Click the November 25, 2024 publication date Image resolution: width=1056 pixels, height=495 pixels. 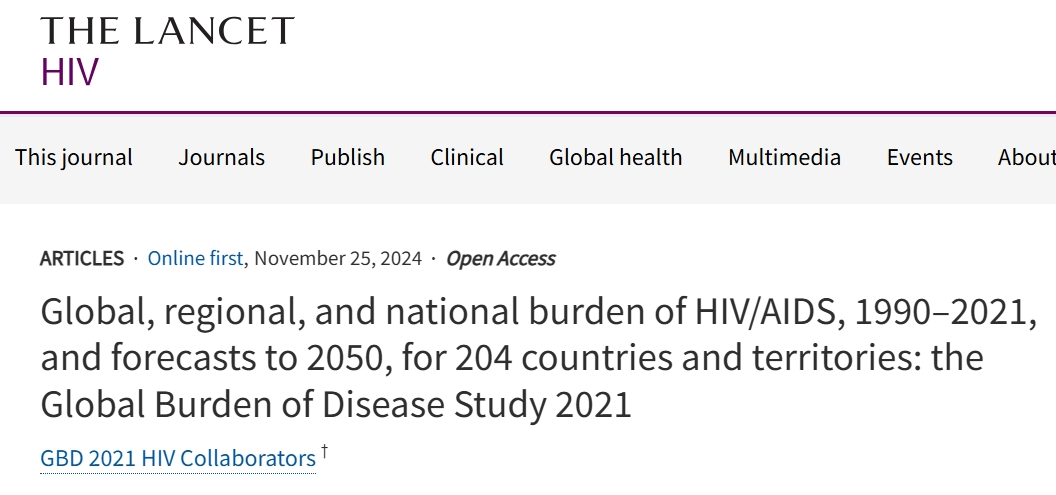[340, 258]
